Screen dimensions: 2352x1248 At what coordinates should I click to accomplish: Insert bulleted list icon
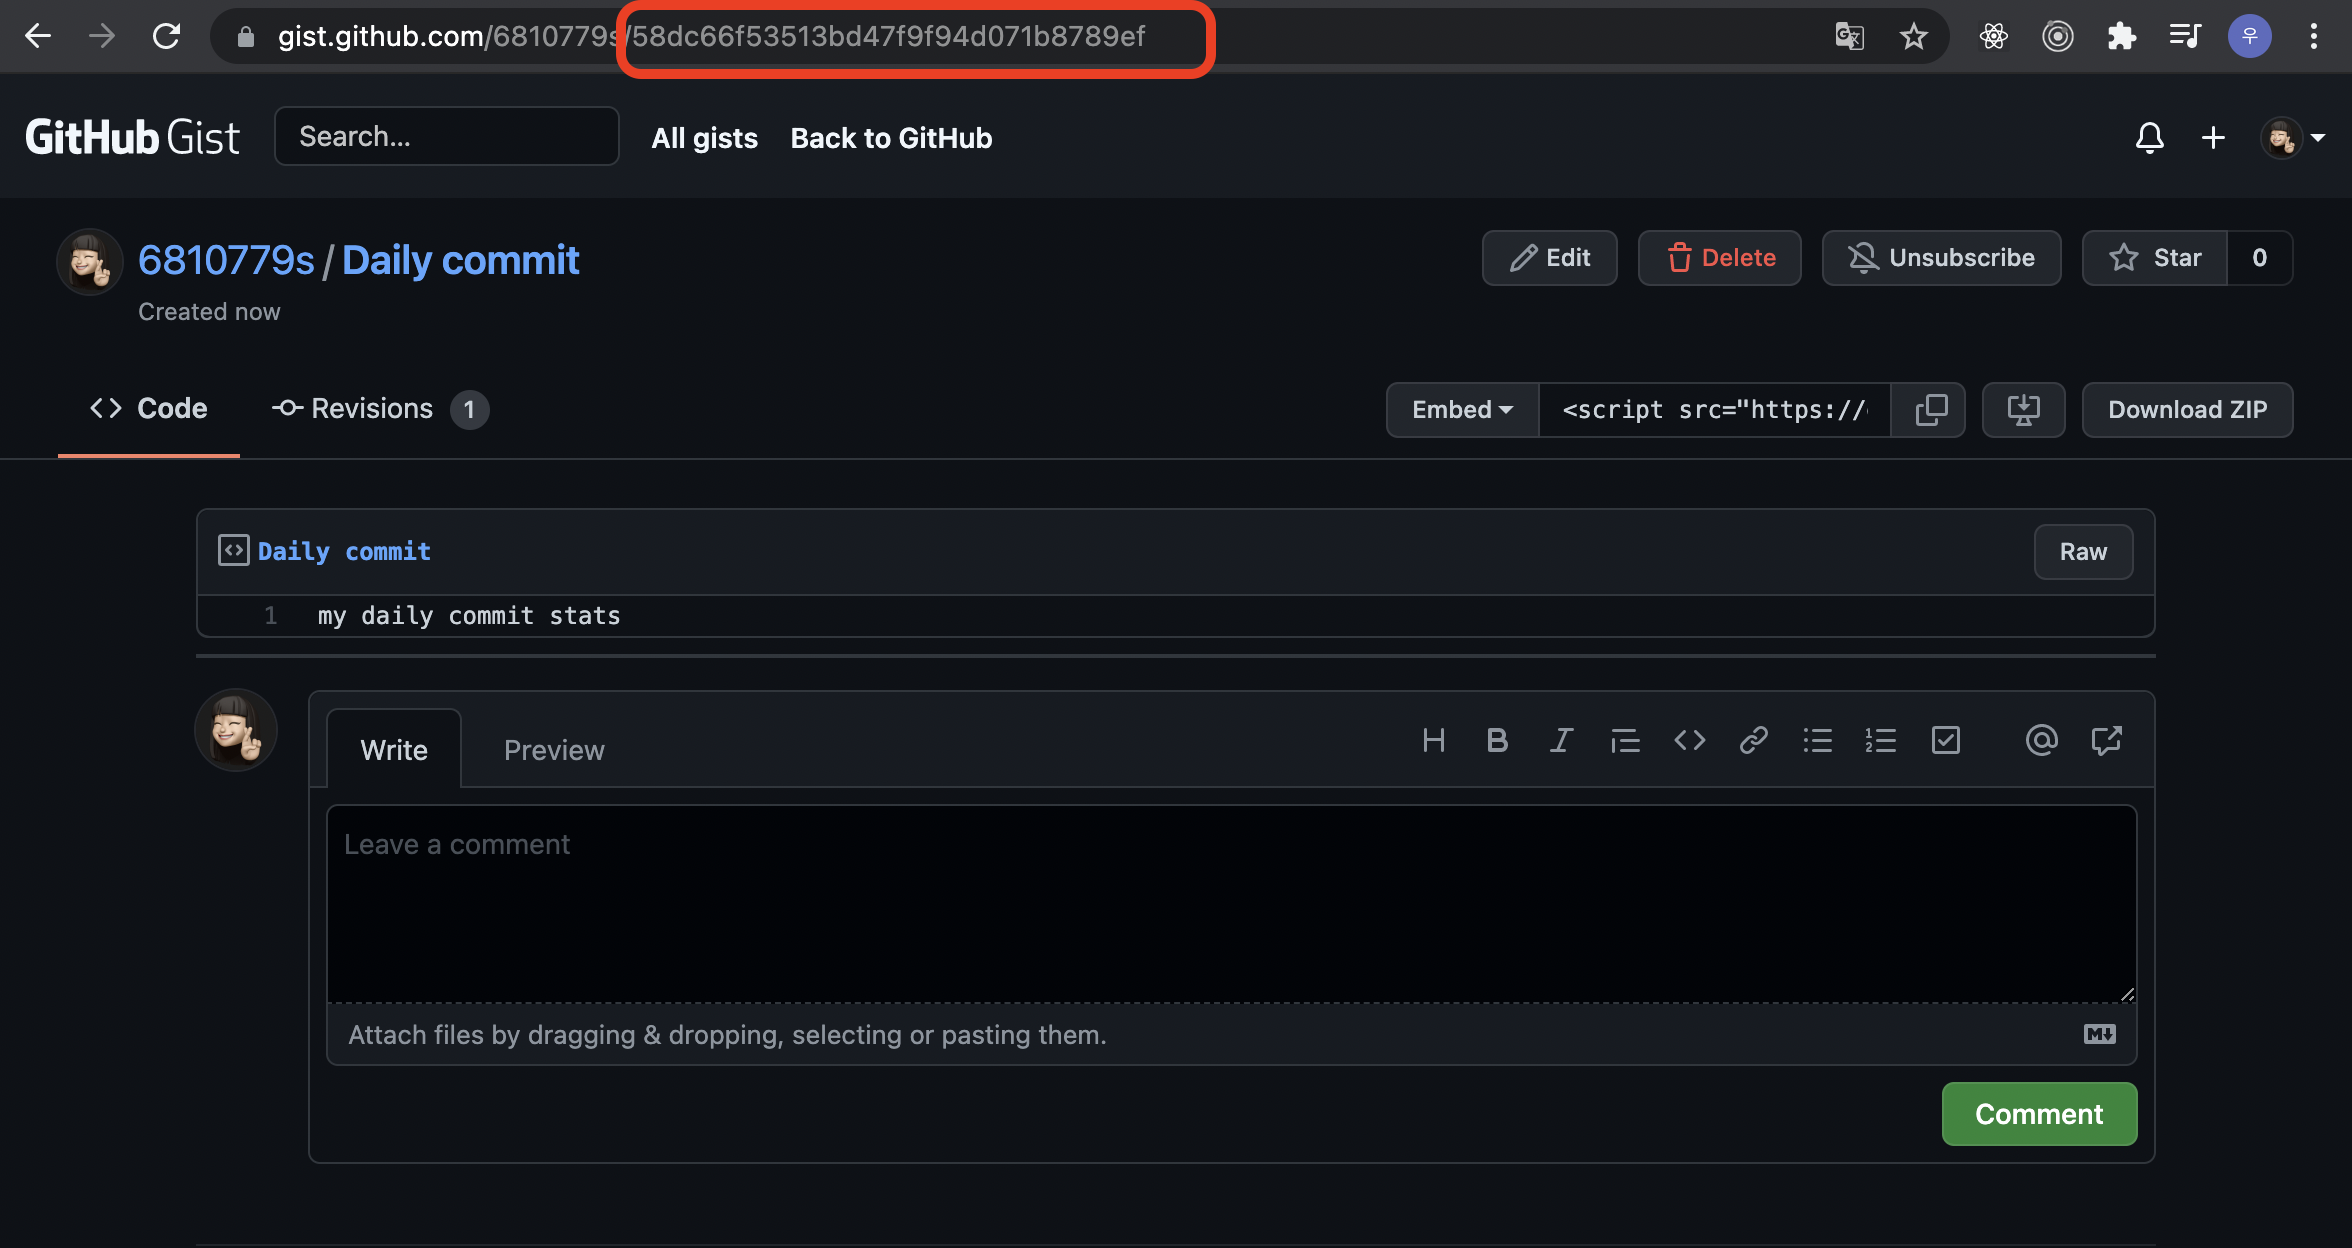pos(1817,741)
